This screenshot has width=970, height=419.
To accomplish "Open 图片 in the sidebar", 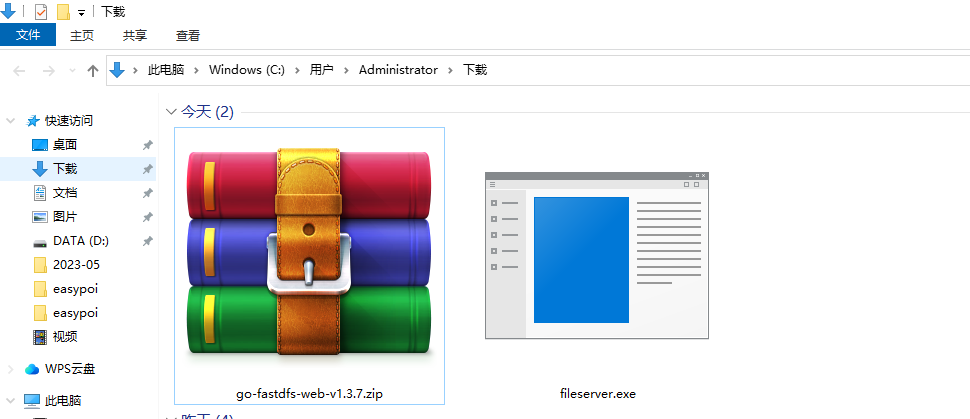I will coord(65,217).
